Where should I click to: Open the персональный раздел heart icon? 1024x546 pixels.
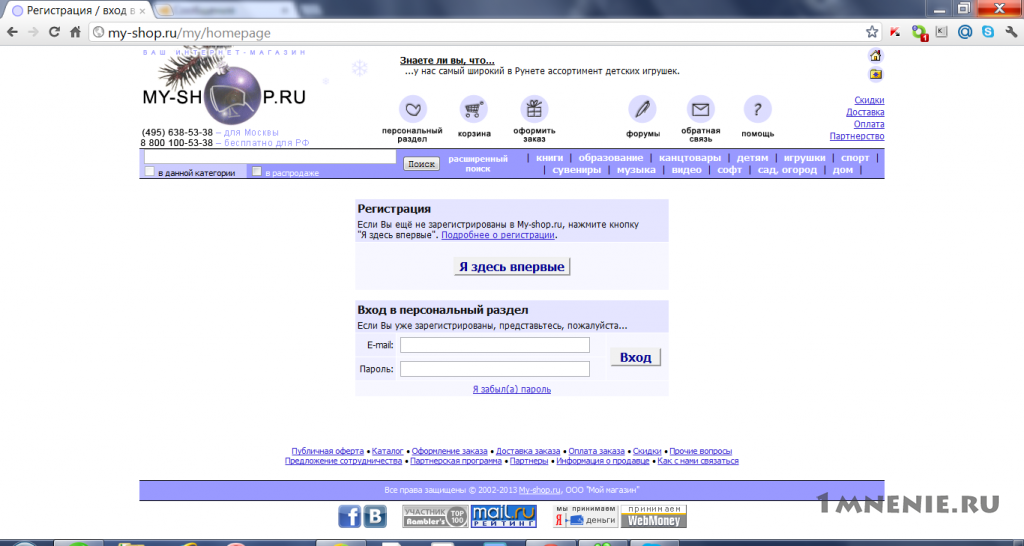pos(412,109)
